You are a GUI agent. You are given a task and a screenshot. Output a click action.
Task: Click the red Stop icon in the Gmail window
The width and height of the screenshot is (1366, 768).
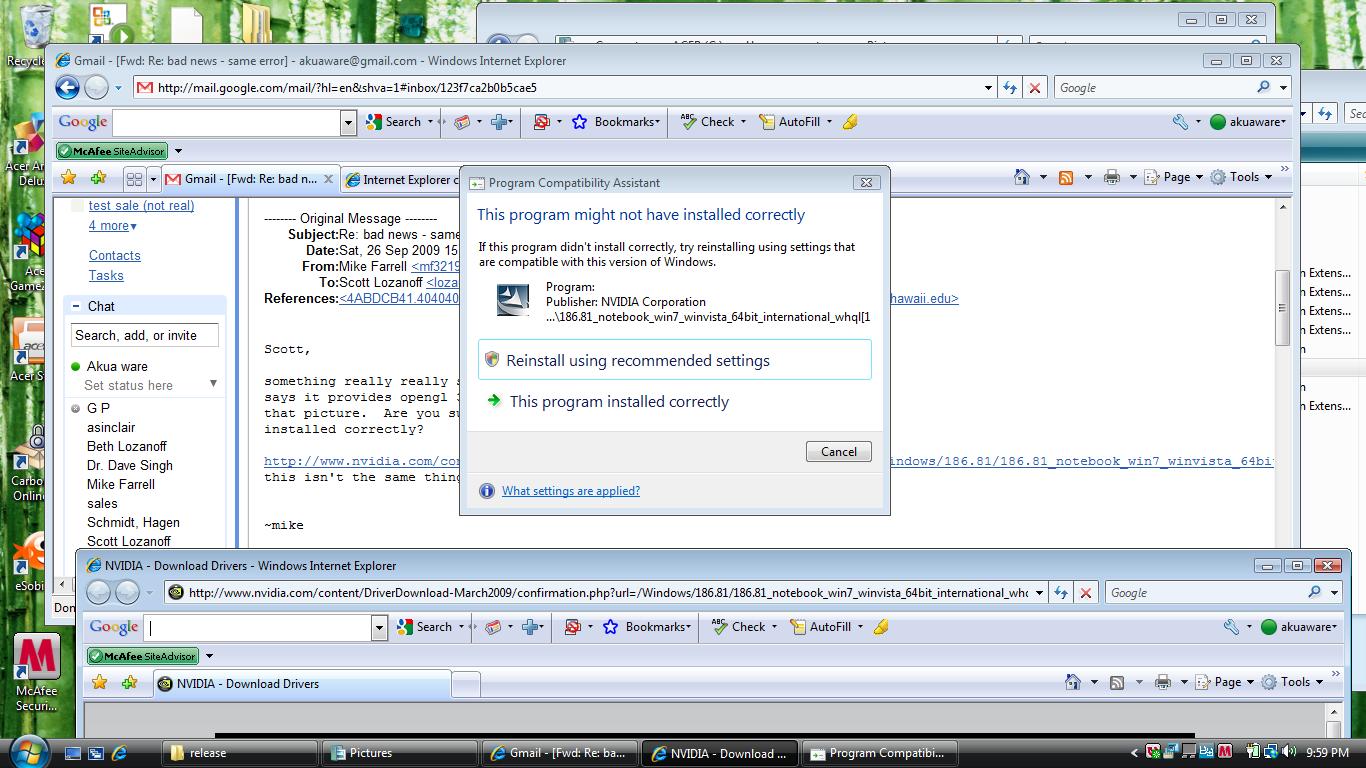[1035, 88]
